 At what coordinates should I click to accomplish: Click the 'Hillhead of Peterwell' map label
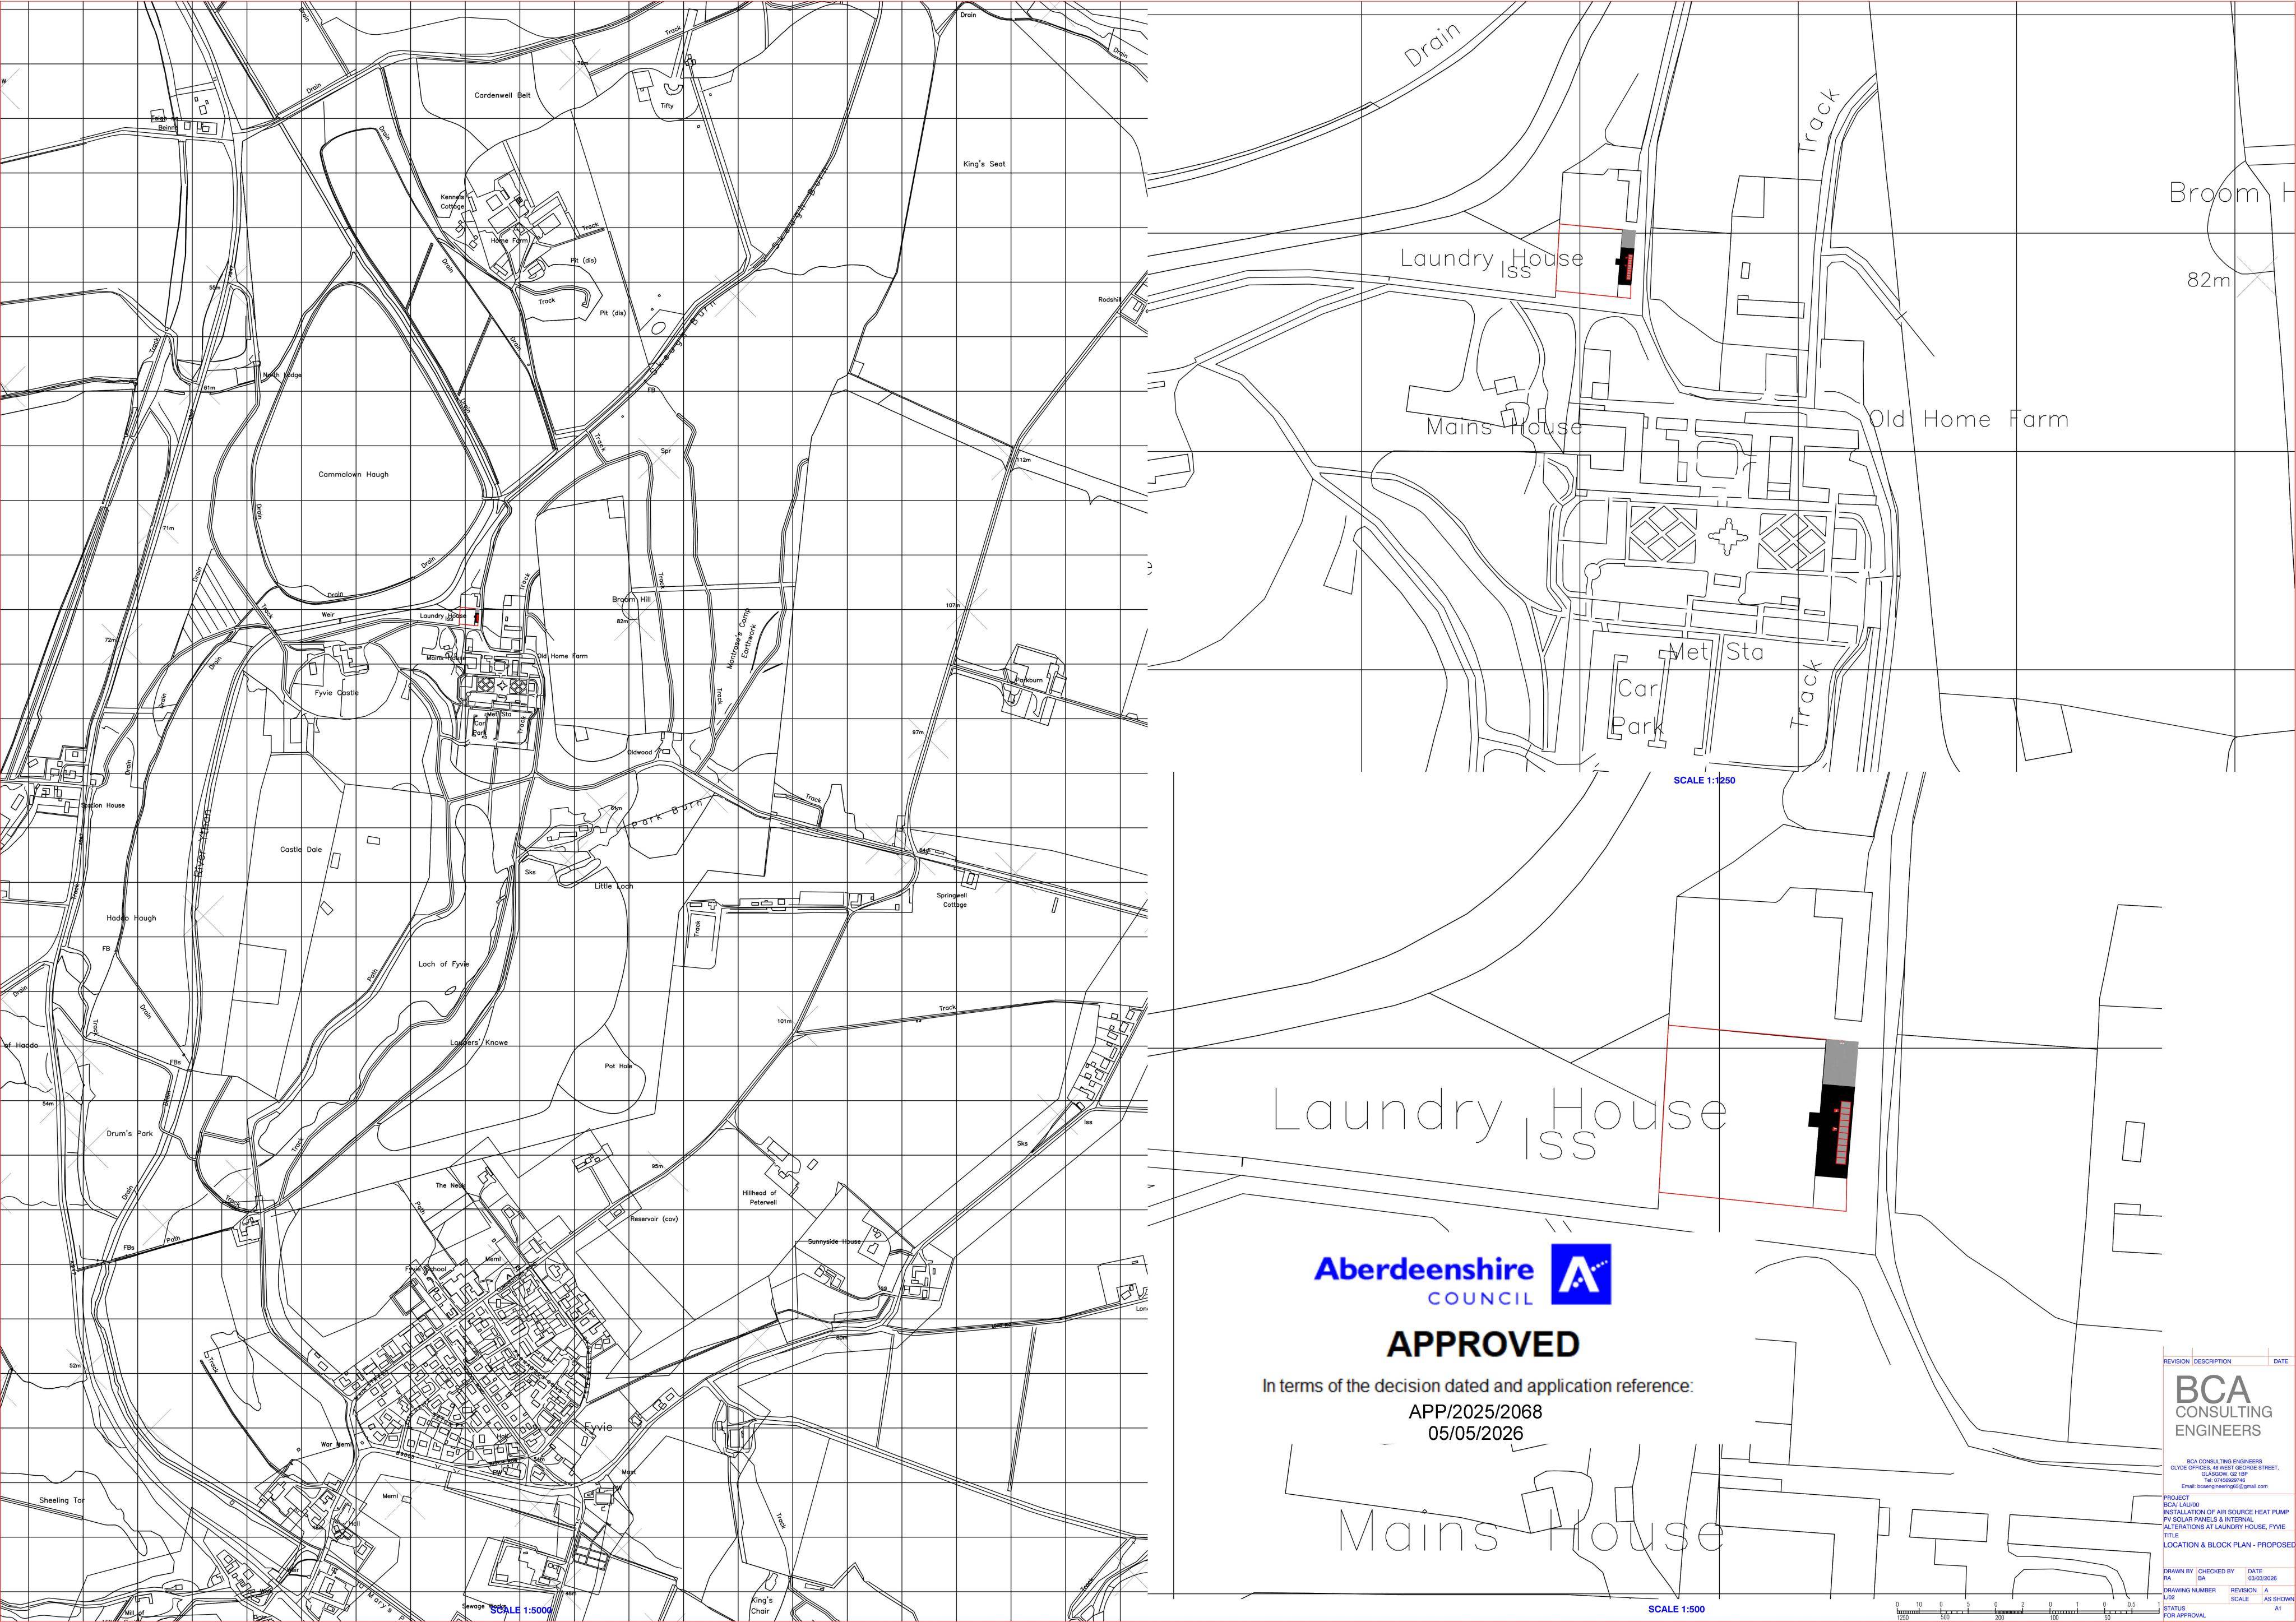tap(760, 1198)
